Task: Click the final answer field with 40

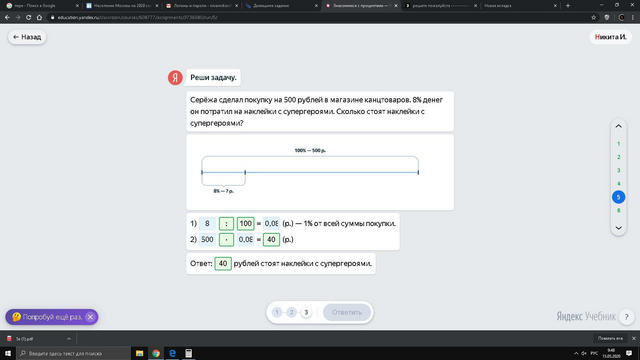Action: 222,264
